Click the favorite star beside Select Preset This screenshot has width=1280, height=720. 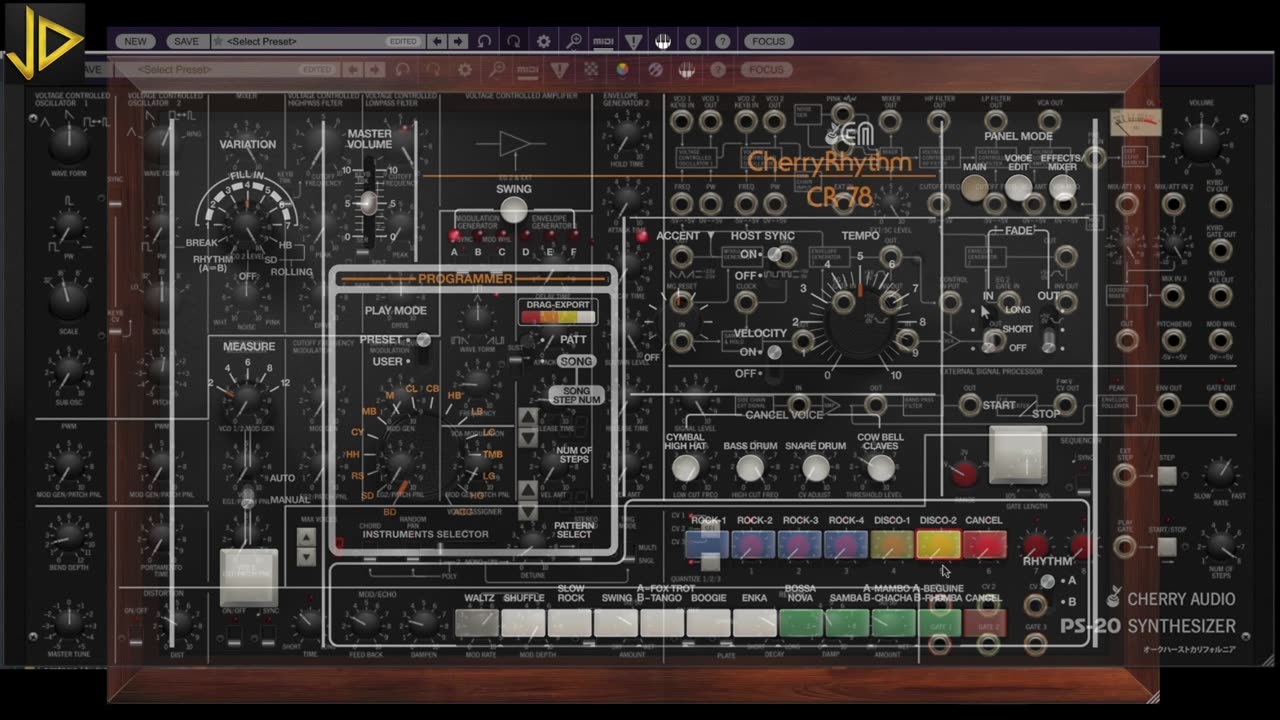(217, 41)
